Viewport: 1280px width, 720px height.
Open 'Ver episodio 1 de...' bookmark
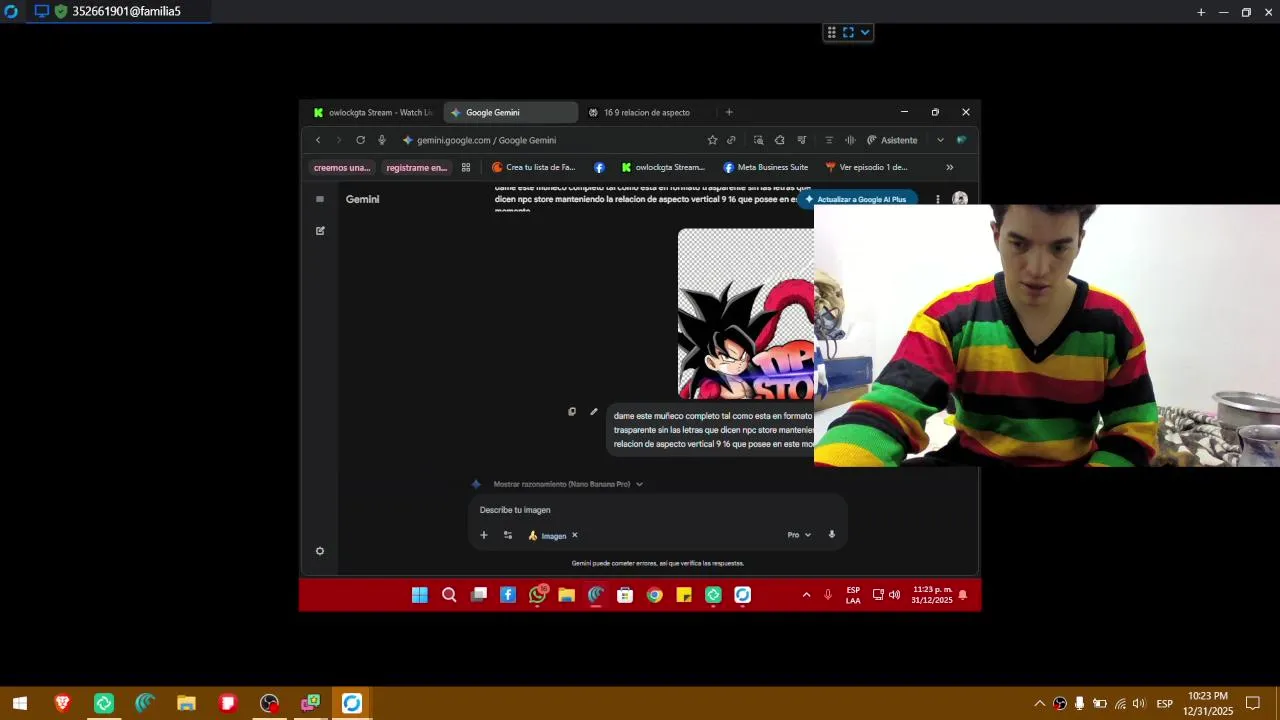(866, 167)
